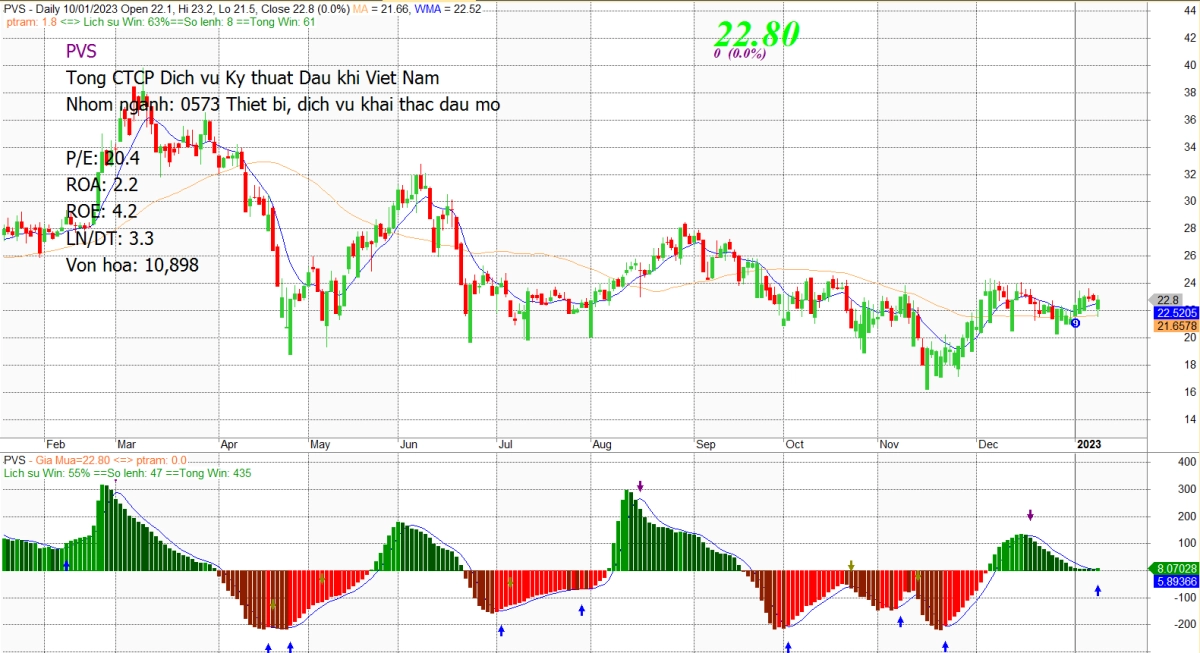Click the blue up arrow under January 2023 histogram
The width and height of the screenshot is (1200, 653).
[1097, 592]
